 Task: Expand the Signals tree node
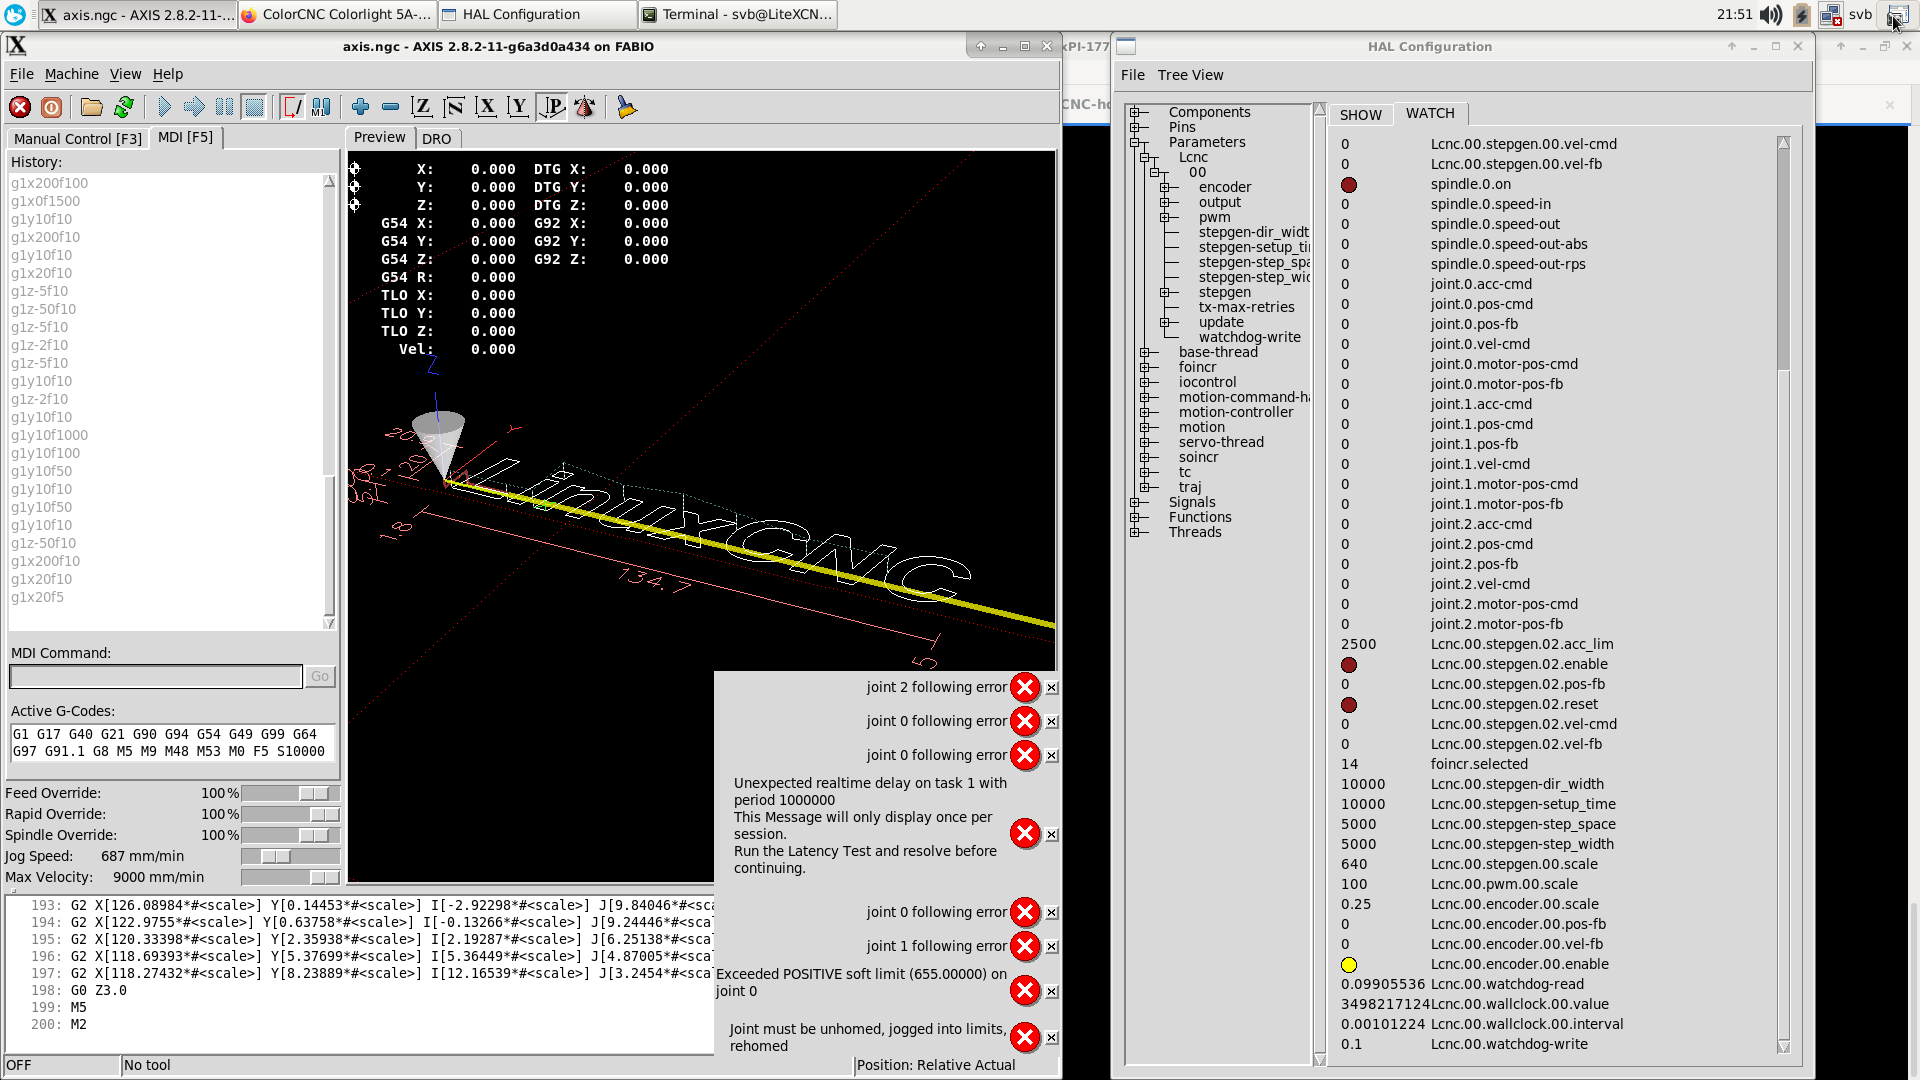pos(1135,502)
